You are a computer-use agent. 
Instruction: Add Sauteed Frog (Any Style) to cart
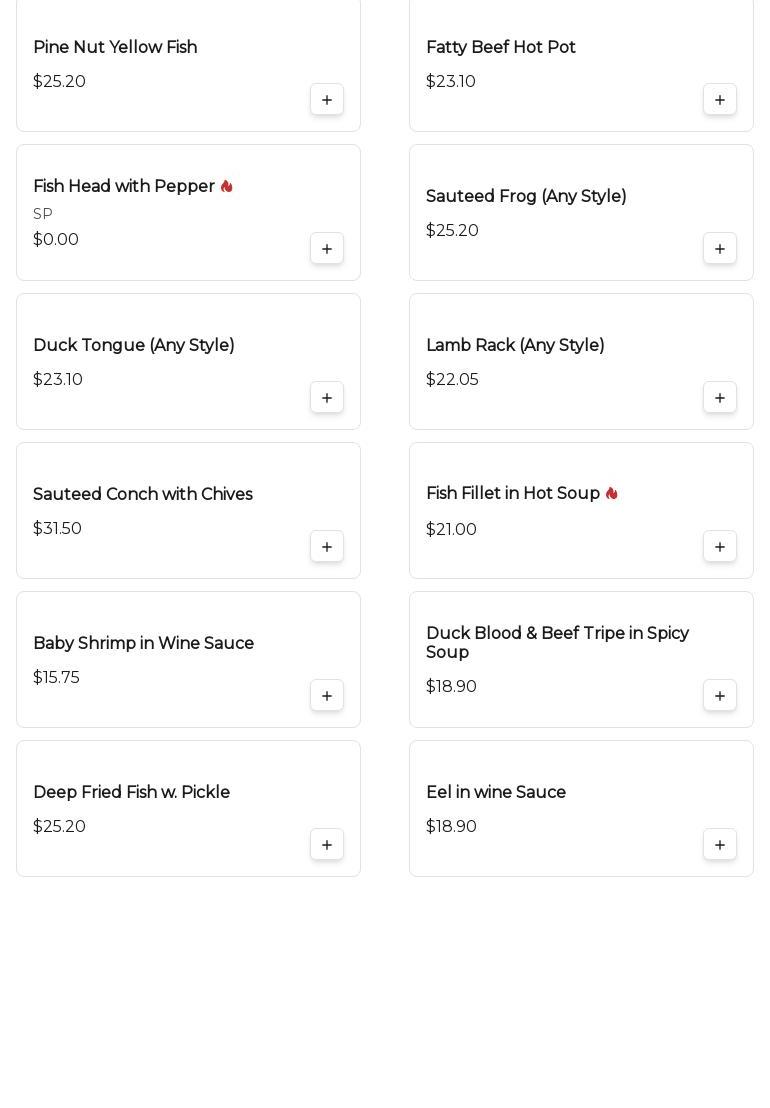[x=720, y=249]
